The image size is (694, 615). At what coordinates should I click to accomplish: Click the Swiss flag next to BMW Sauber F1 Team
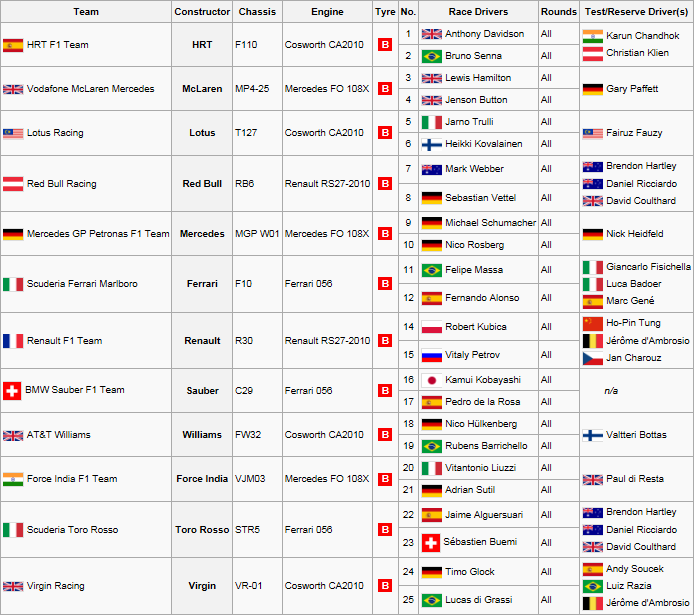12,391
